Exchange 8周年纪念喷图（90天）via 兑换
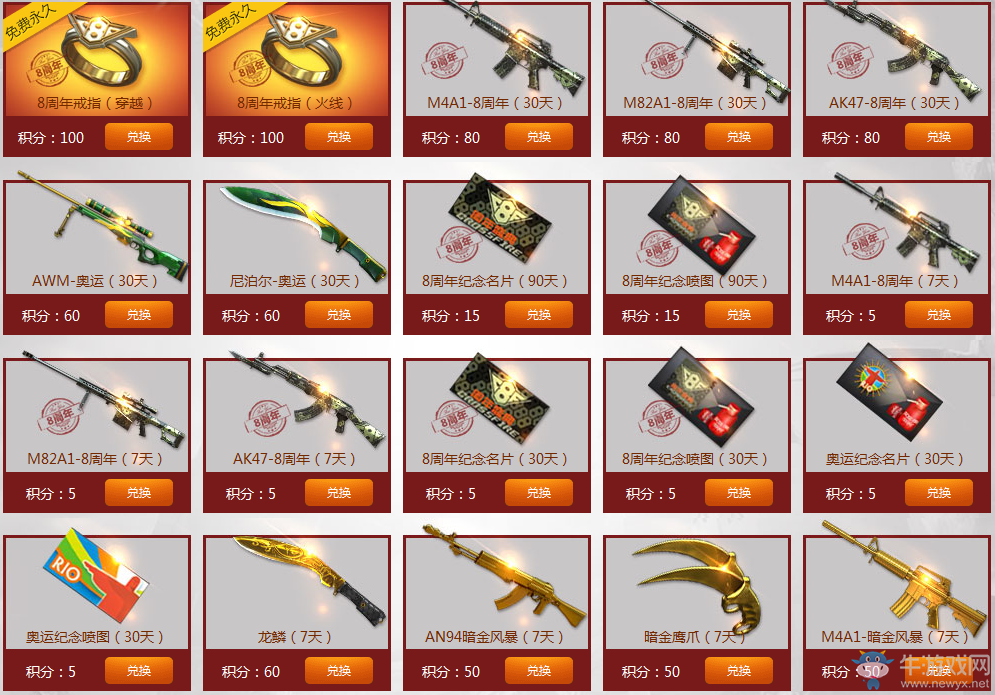Viewport: 995px width, 695px height. point(739,315)
